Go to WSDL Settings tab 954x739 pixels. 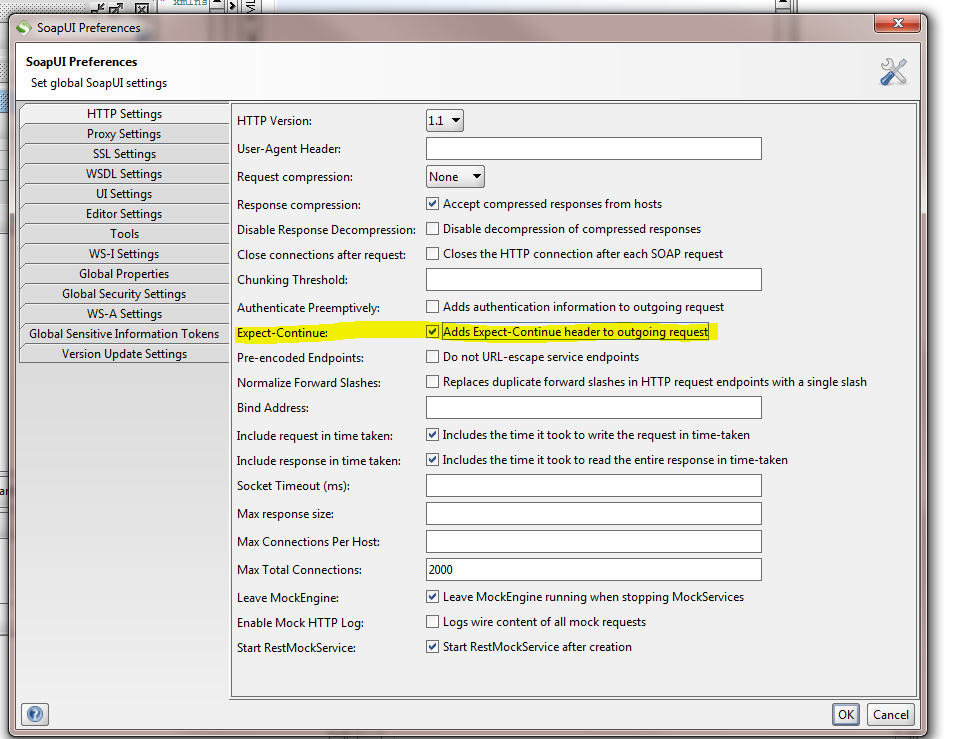[124, 174]
